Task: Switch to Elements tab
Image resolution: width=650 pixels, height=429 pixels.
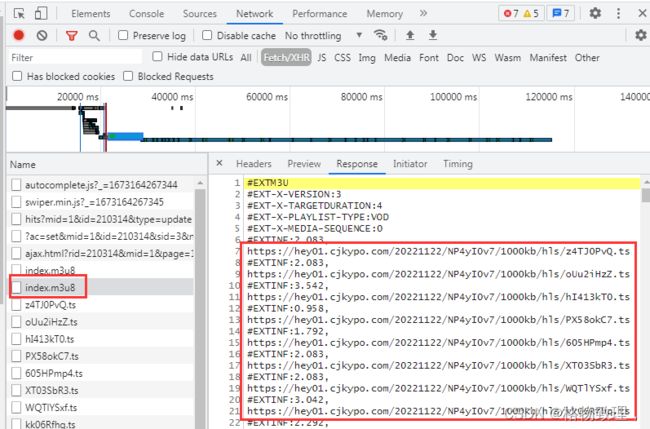Action: coord(91,14)
